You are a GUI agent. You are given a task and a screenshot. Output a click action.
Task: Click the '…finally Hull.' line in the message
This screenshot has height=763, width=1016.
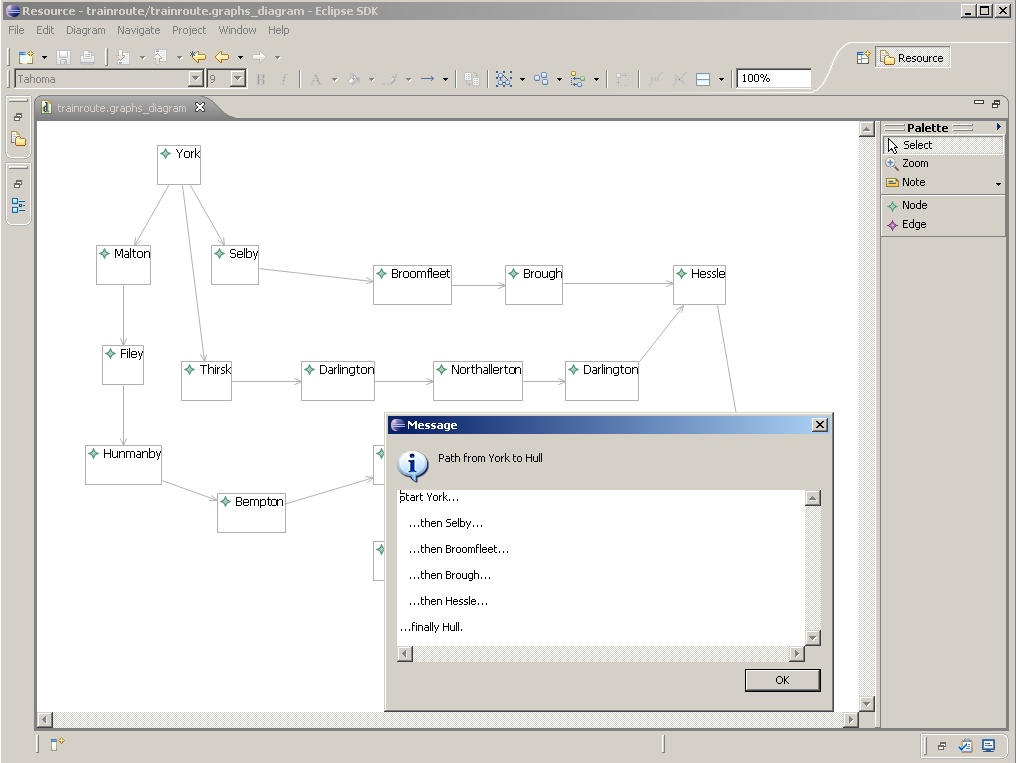pyautogui.click(x=432, y=627)
